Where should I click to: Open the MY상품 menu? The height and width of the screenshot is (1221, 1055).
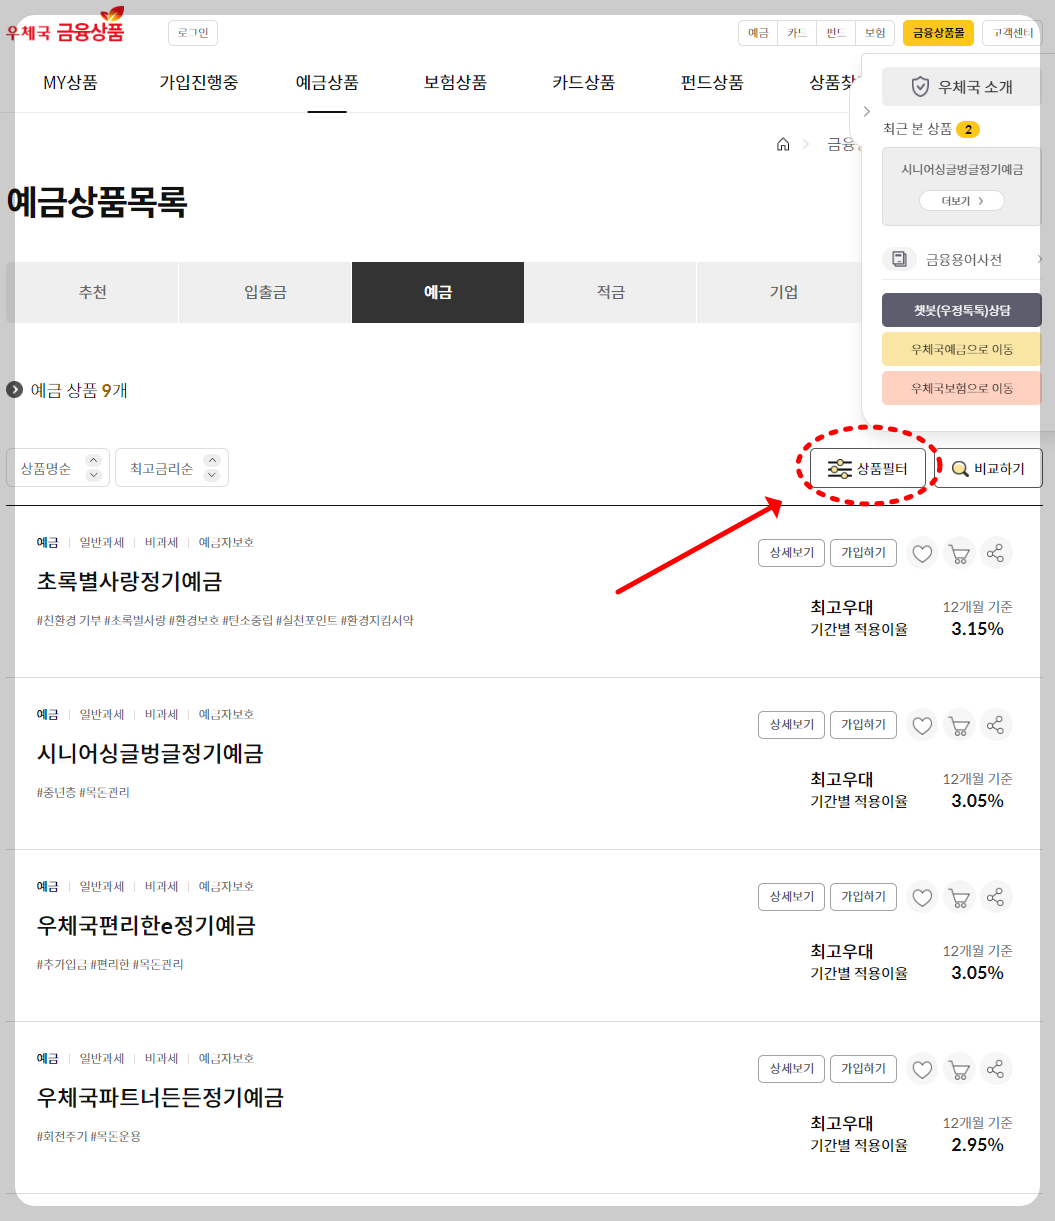[70, 82]
